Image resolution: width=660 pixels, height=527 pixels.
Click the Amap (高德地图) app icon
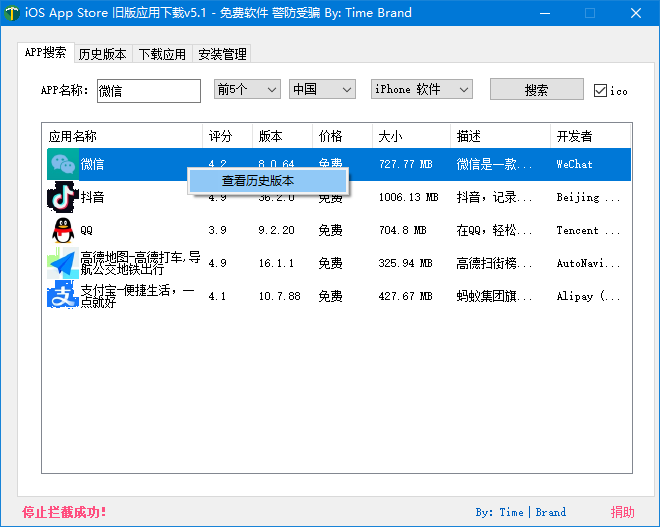(x=63, y=263)
